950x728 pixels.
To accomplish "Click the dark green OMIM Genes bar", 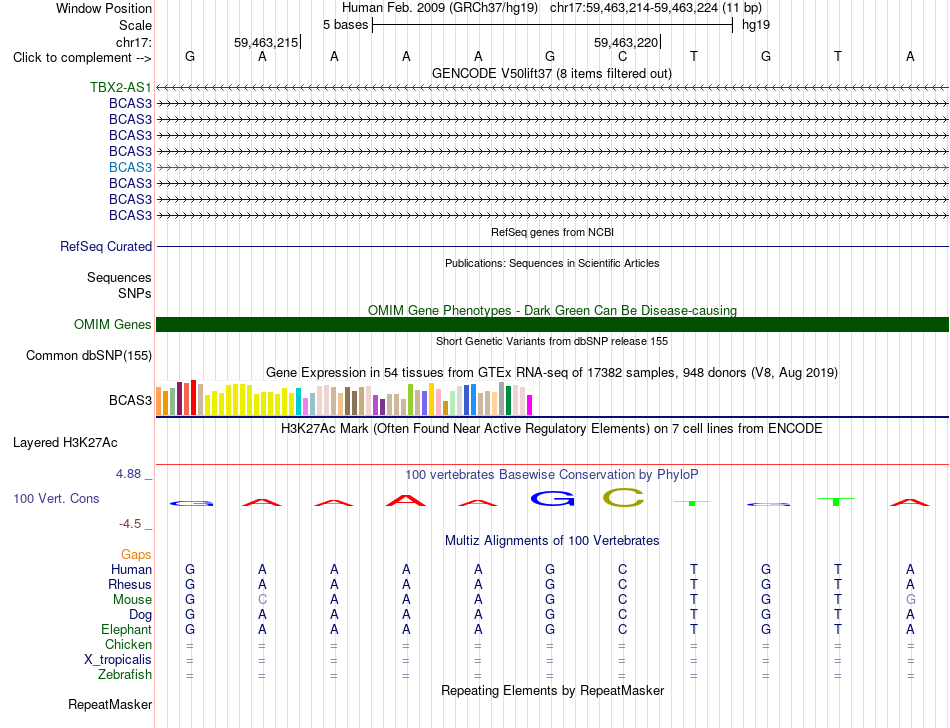I will click(552, 325).
